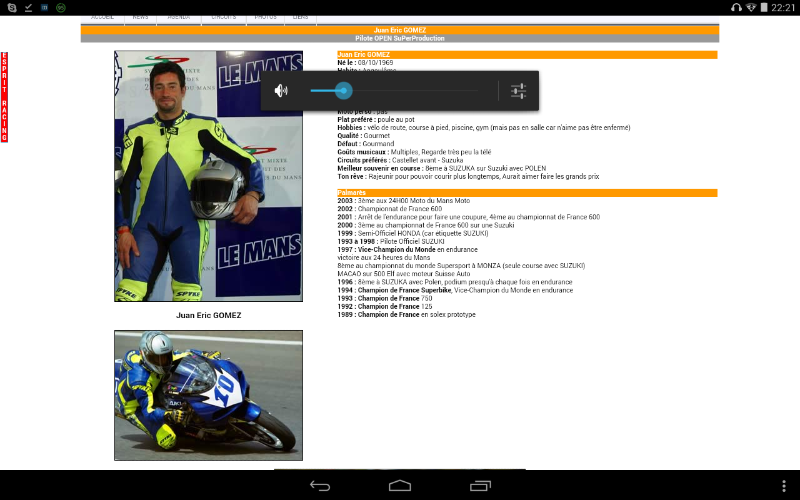This screenshot has width=800, height=500.
Task: Click the 2003 24H00 du Mans entry
Action: pyautogui.click(x=404, y=201)
